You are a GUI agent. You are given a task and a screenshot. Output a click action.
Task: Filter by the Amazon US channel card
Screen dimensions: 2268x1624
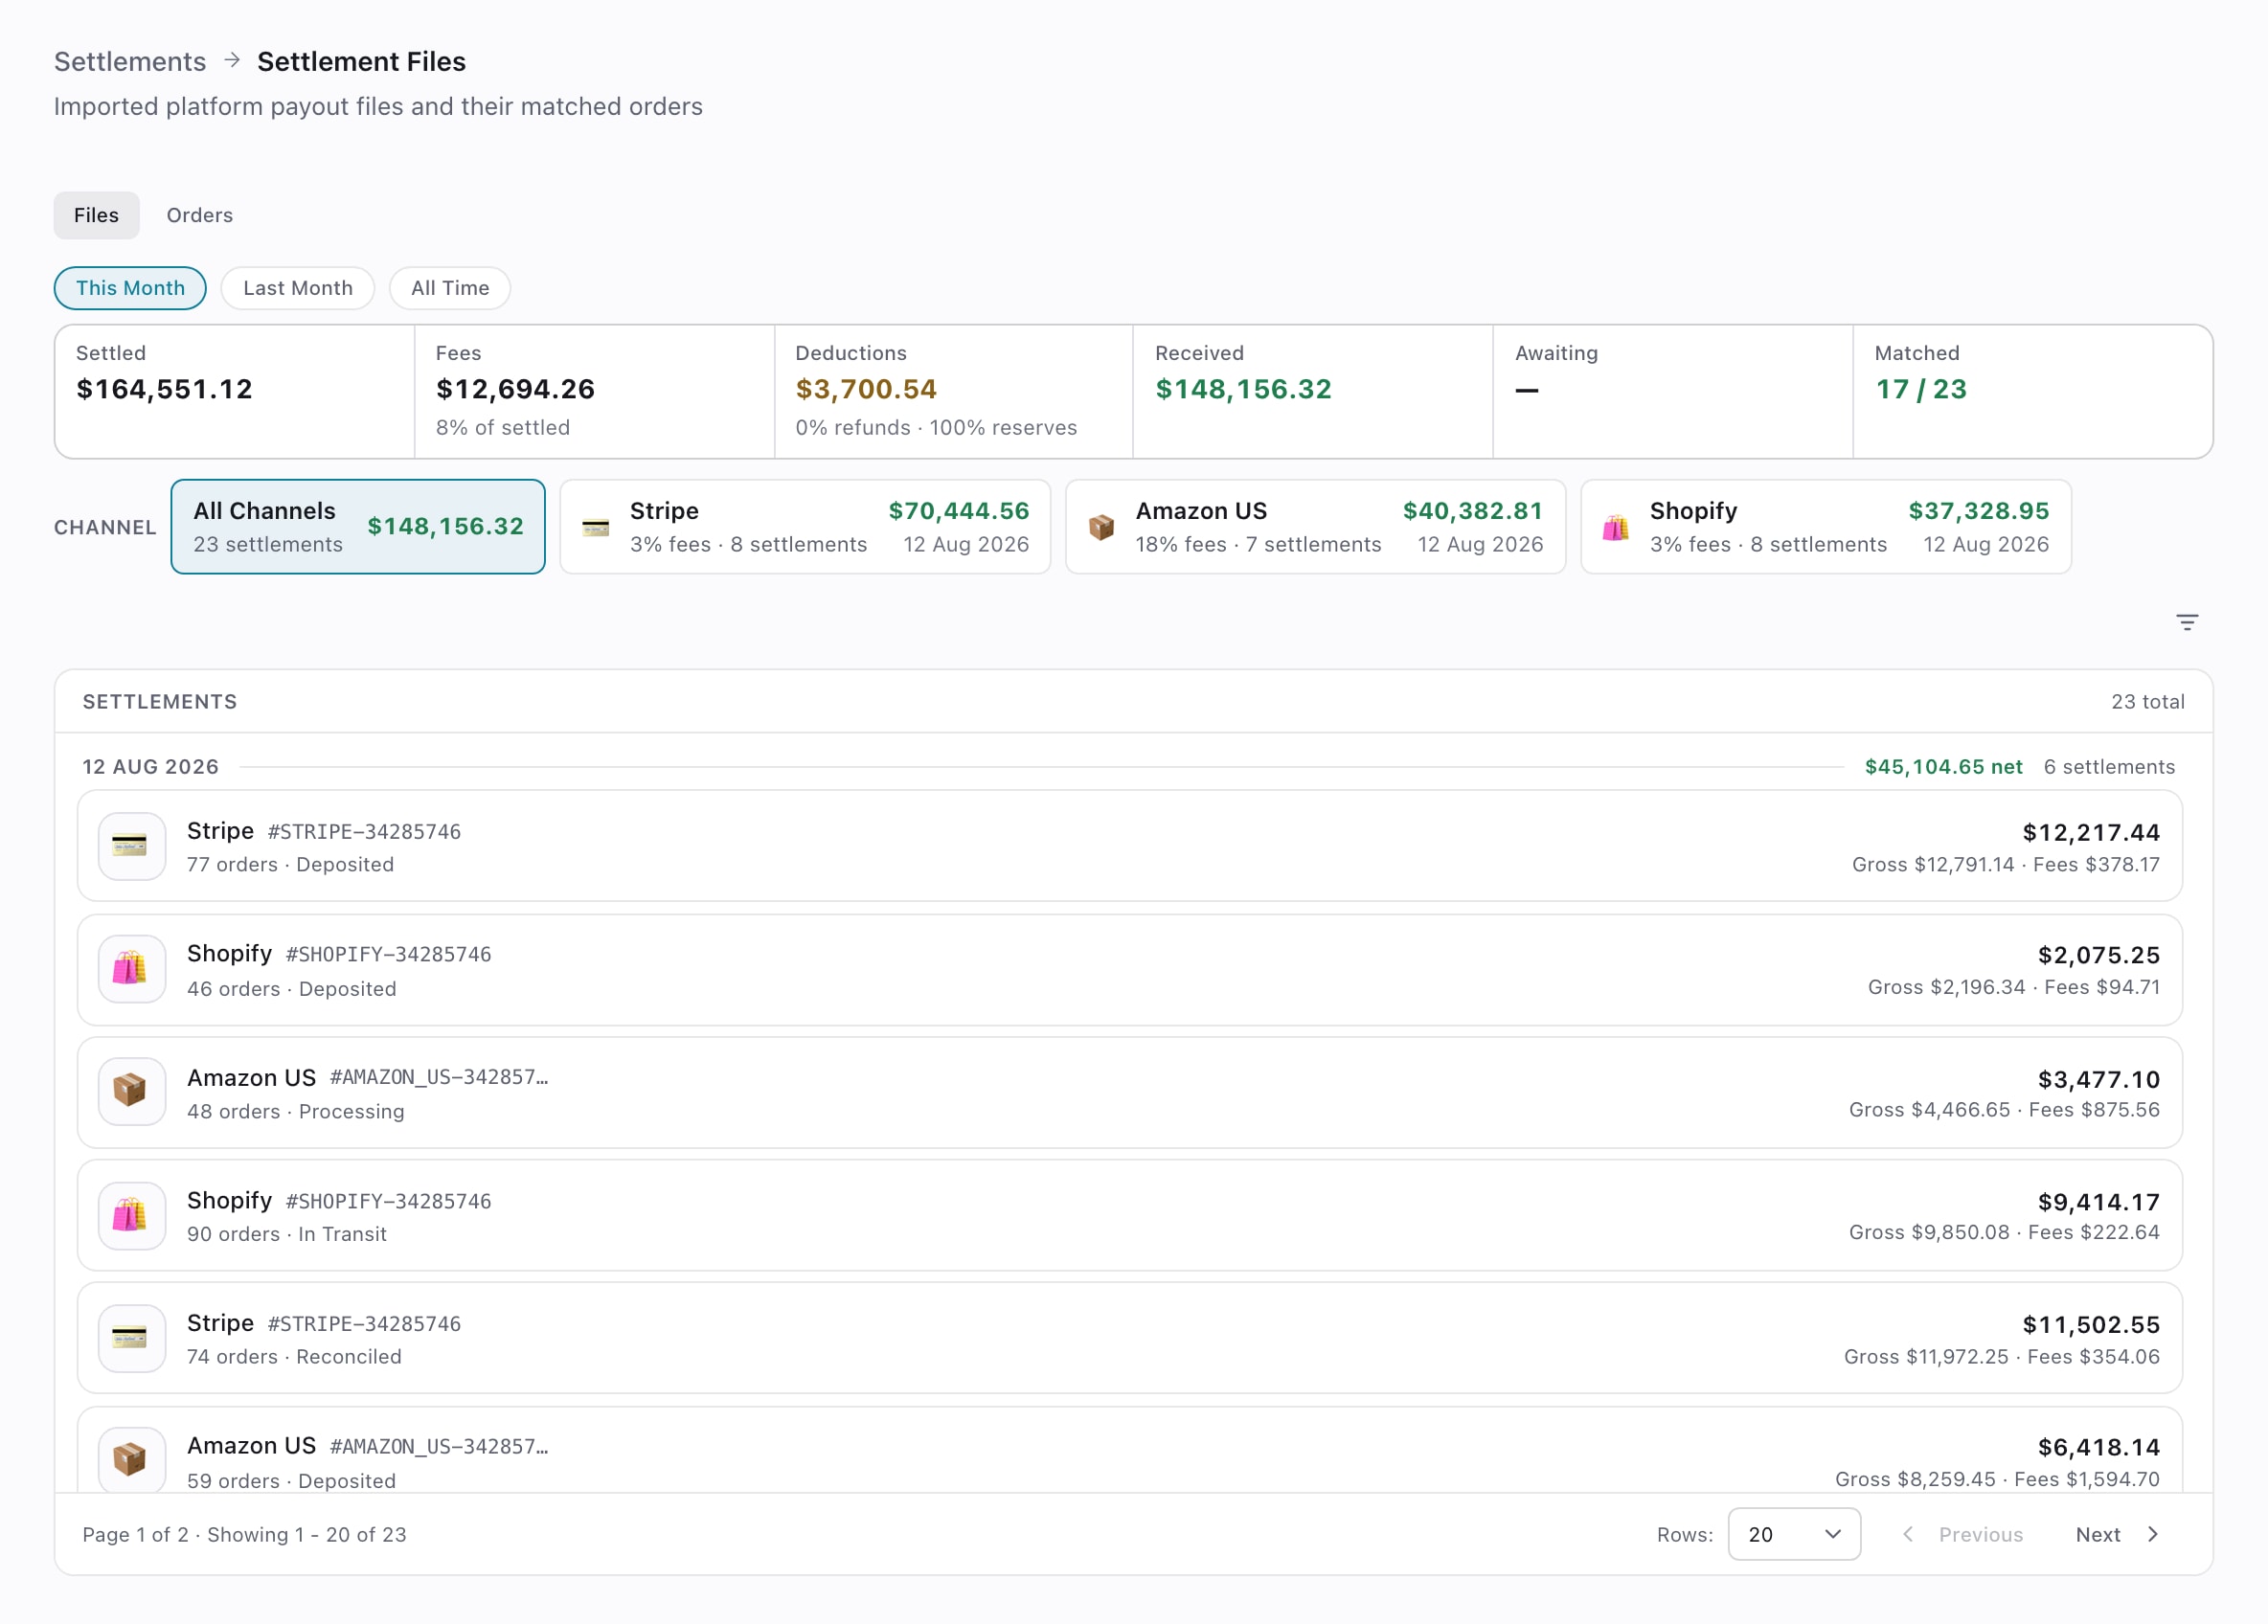(x=1315, y=527)
